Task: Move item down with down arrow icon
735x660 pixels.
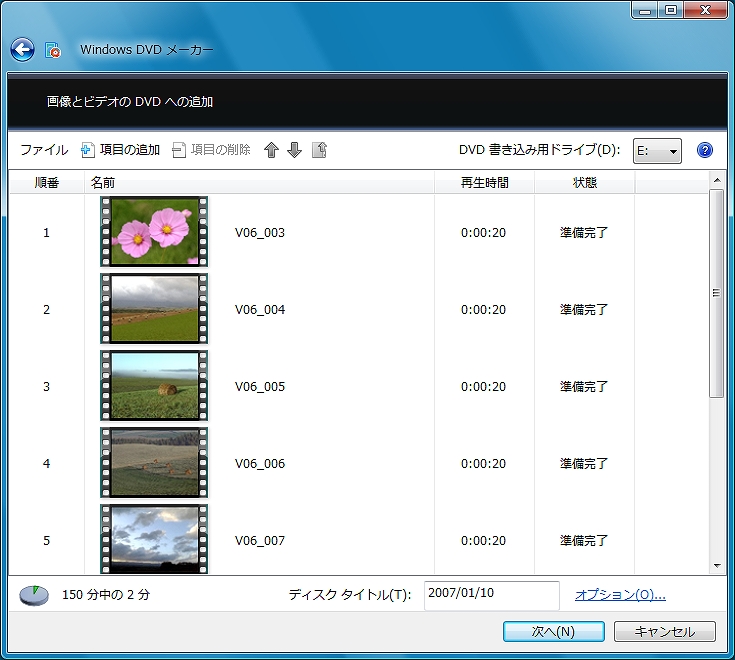Action: click(x=294, y=150)
